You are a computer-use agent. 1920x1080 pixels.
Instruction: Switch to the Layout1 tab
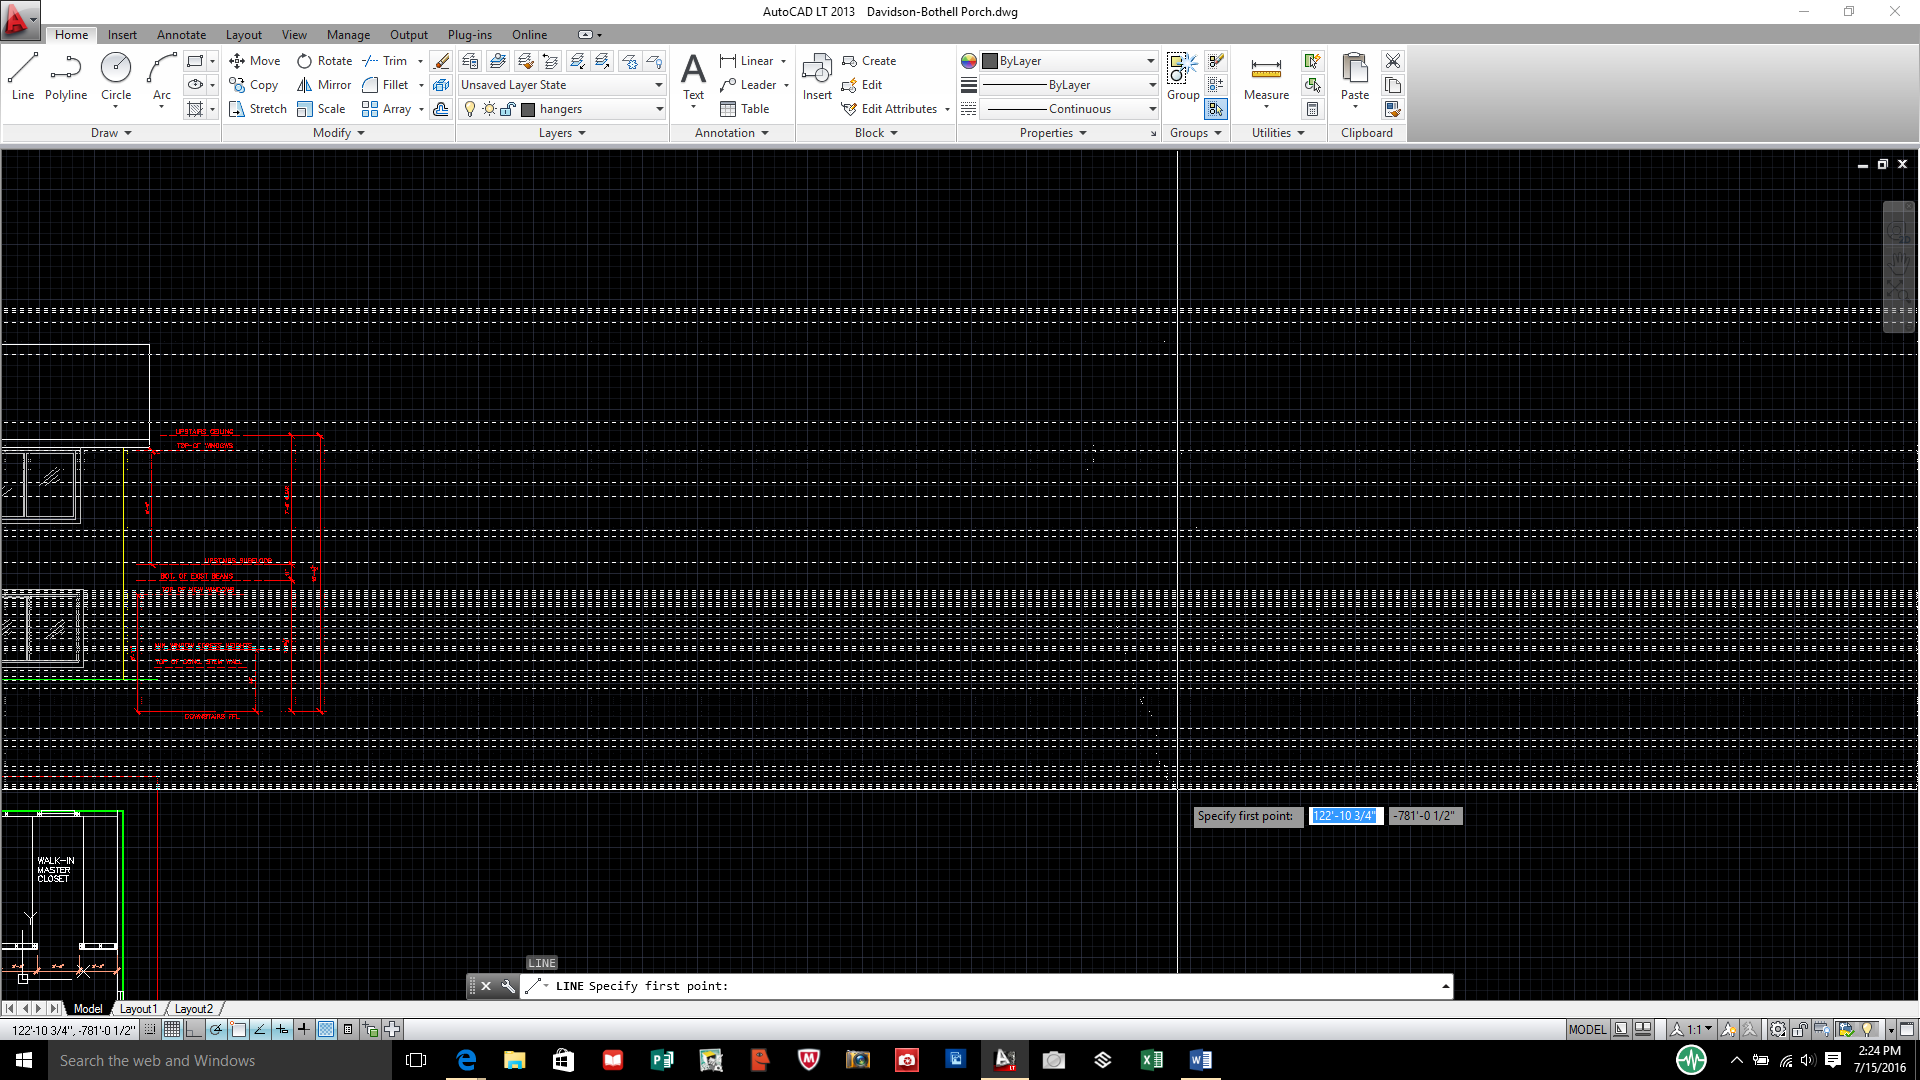(138, 1007)
